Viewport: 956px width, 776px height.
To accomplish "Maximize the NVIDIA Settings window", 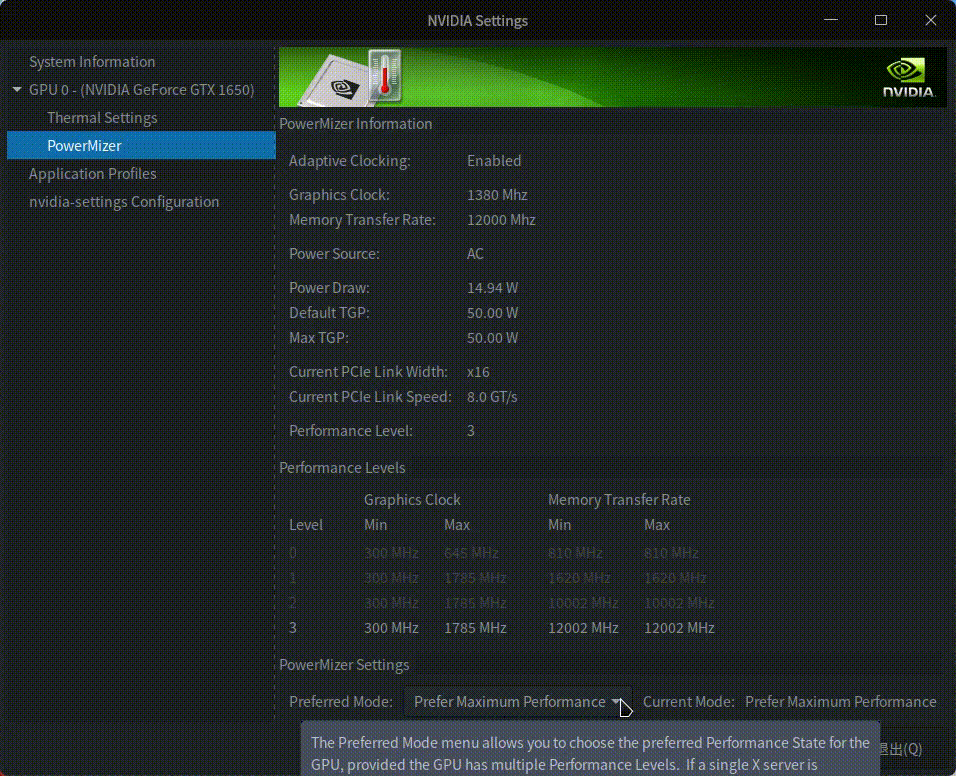I will tap(880, 20).
